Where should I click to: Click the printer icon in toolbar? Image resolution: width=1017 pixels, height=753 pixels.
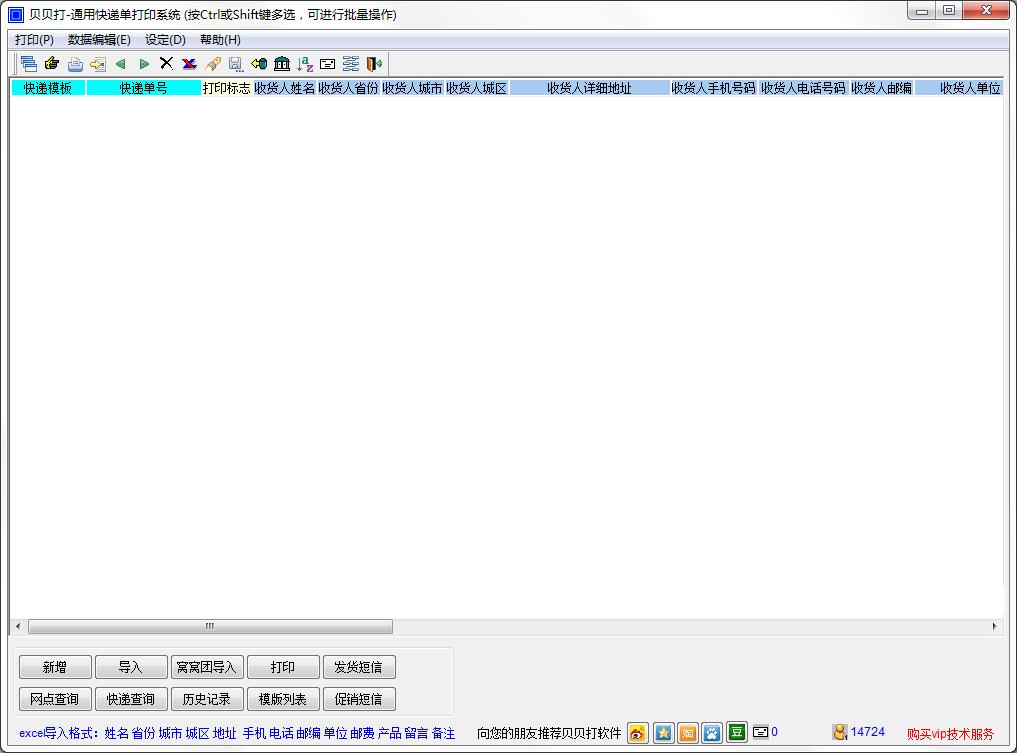click(x=75, y=64)
